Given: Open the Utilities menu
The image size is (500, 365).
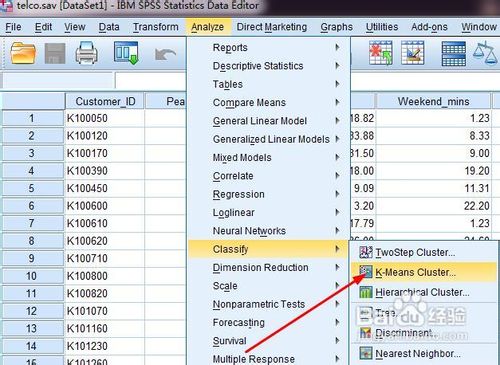Looking at the screenshot, I should click(382, 27).
